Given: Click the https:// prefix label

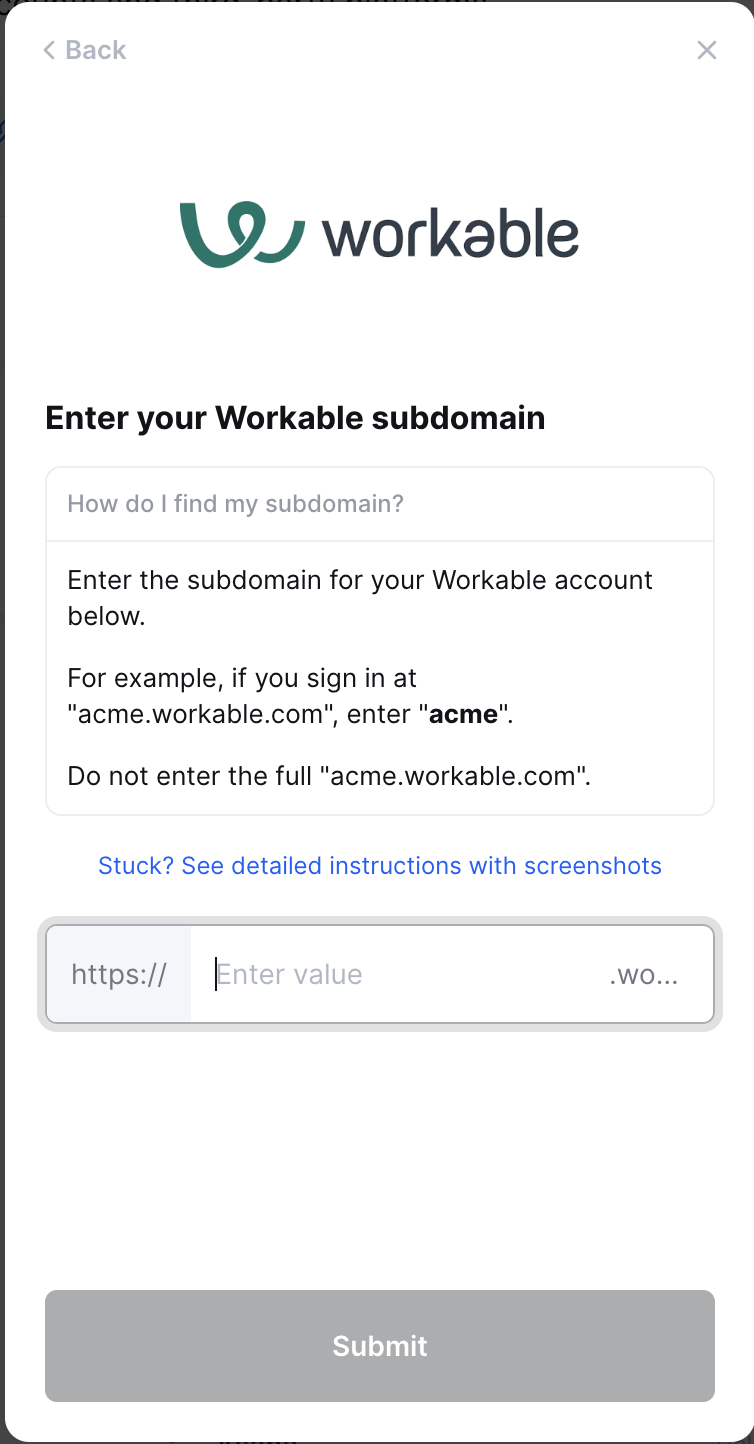Looking at the screenshot, I should pyautogui.click(x=119, y=974).
